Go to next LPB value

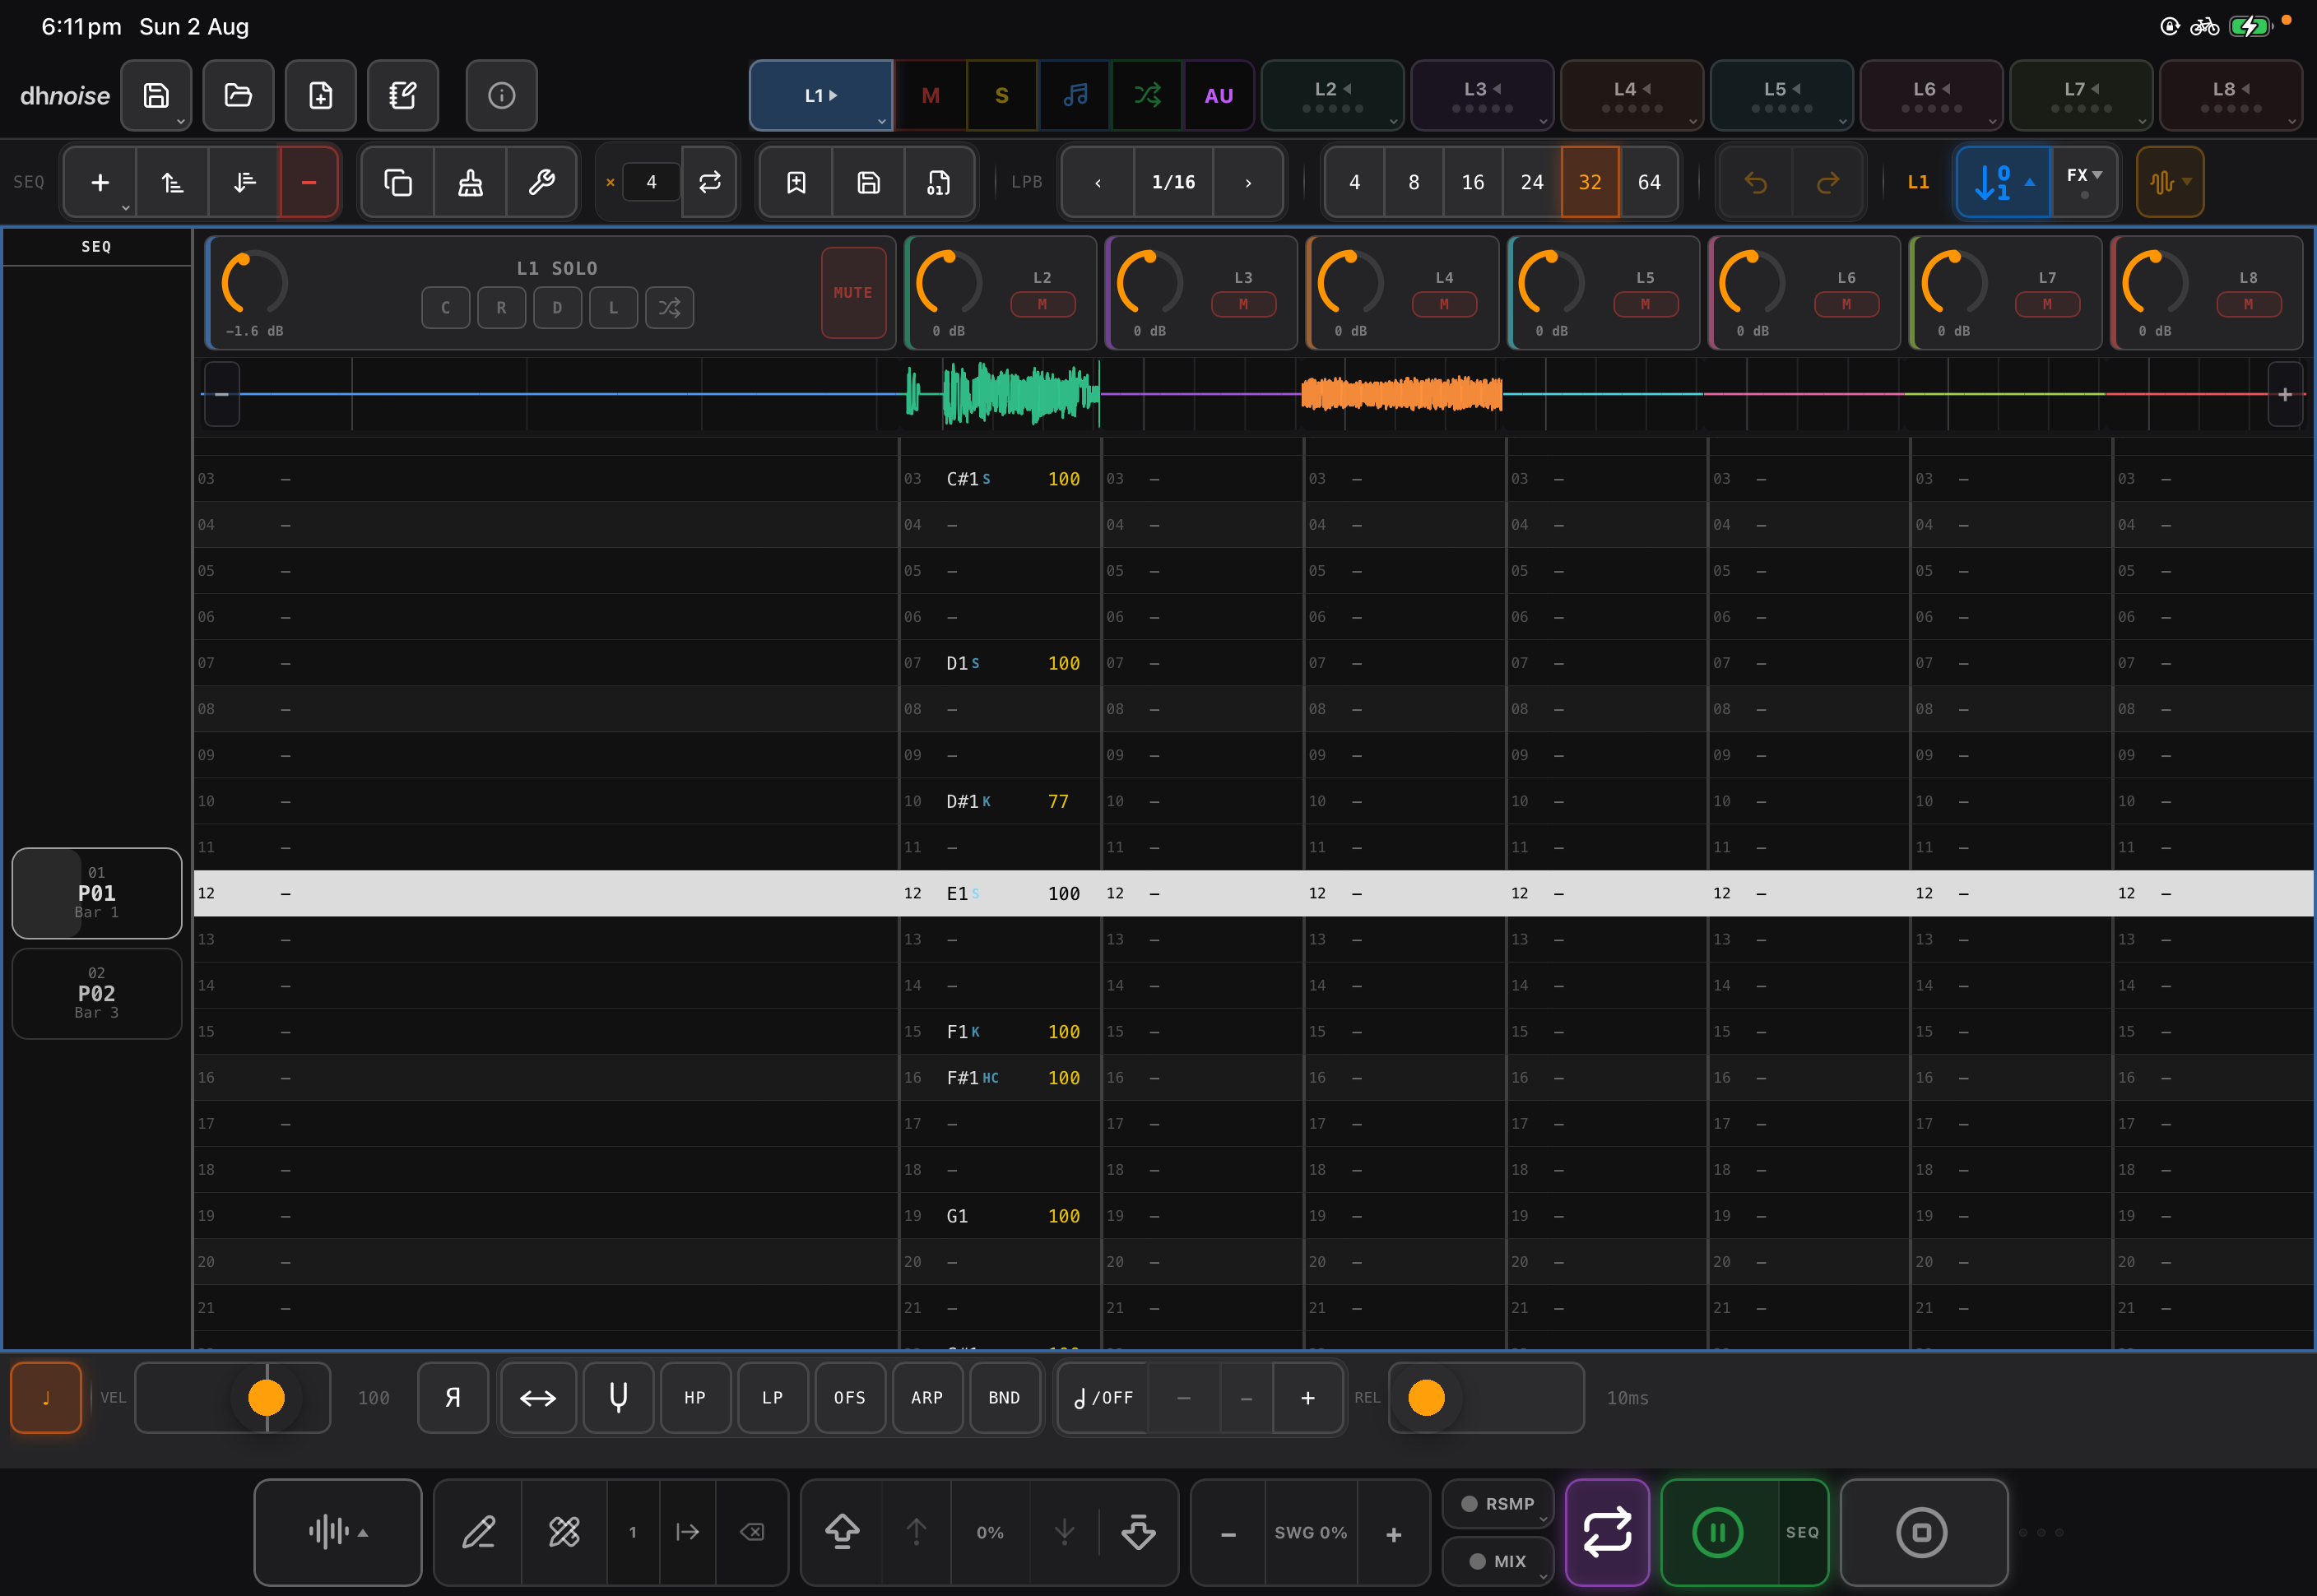coord(1248,182)
